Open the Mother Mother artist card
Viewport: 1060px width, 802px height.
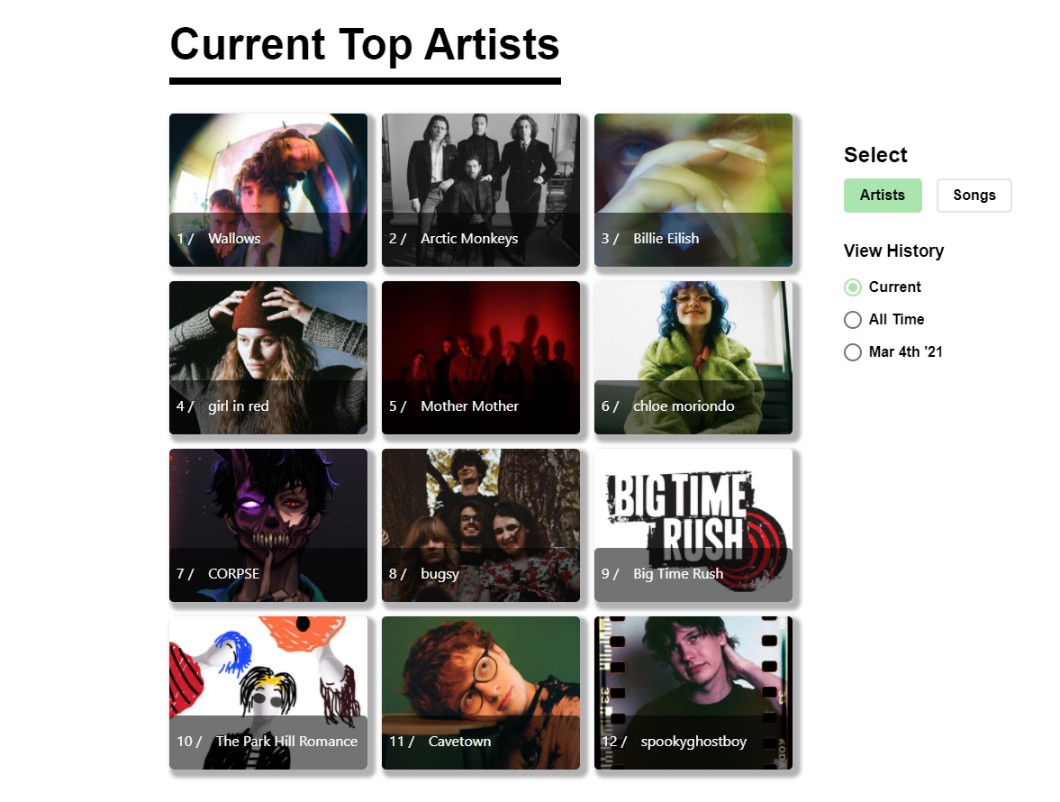coord(481,358)
